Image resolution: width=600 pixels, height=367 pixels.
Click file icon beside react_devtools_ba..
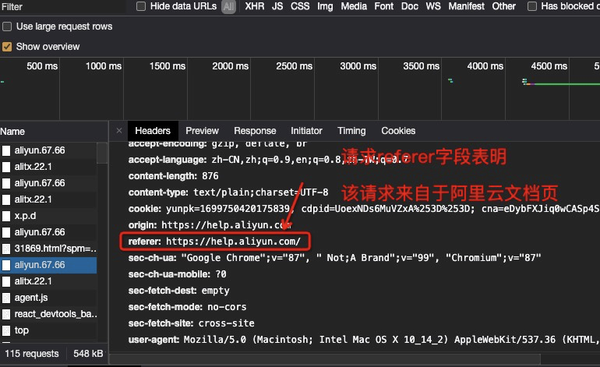click(6, 314)
